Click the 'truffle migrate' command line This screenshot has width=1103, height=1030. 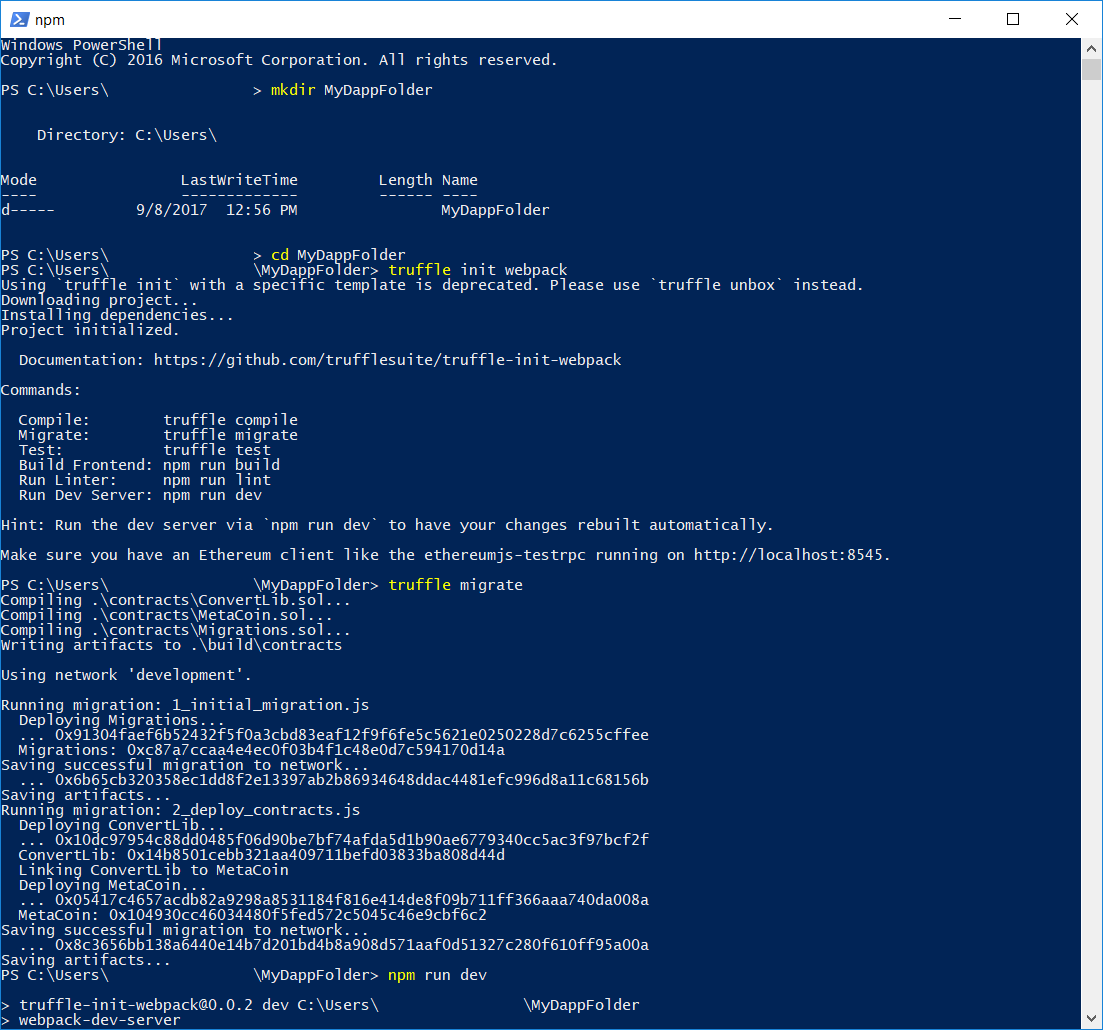[455, 585]
